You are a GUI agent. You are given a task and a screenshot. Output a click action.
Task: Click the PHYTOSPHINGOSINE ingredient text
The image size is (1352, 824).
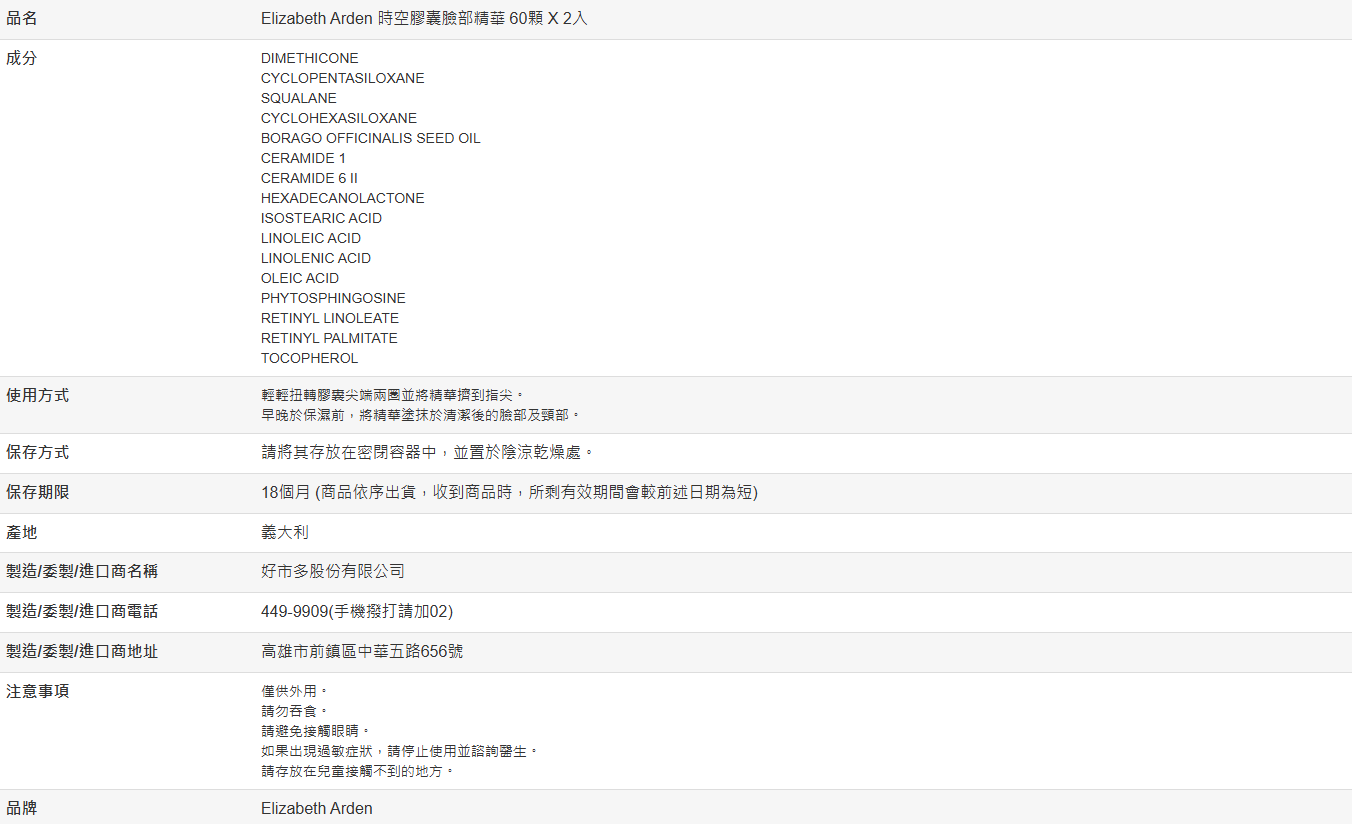(333, 298)
